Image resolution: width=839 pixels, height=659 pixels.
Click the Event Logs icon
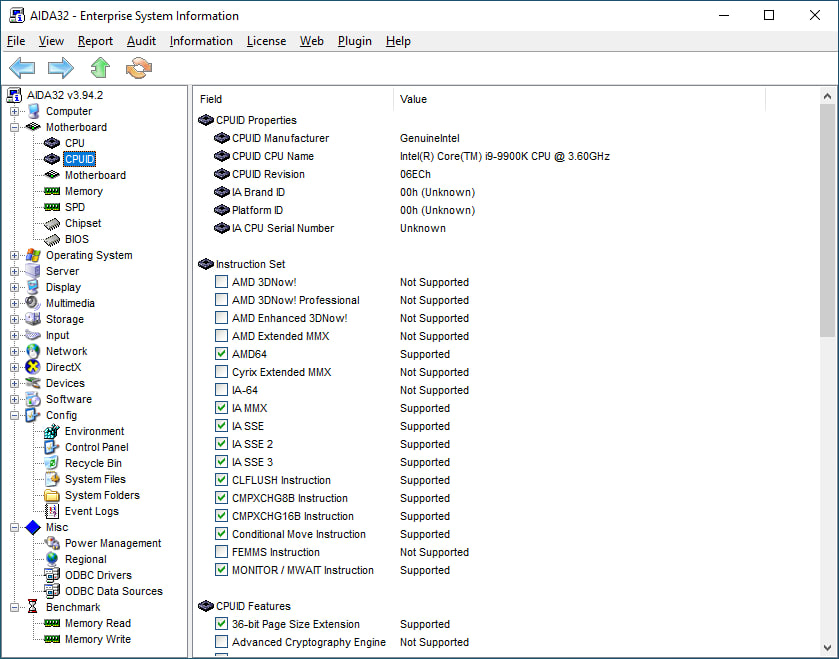(x=52, y=511)
